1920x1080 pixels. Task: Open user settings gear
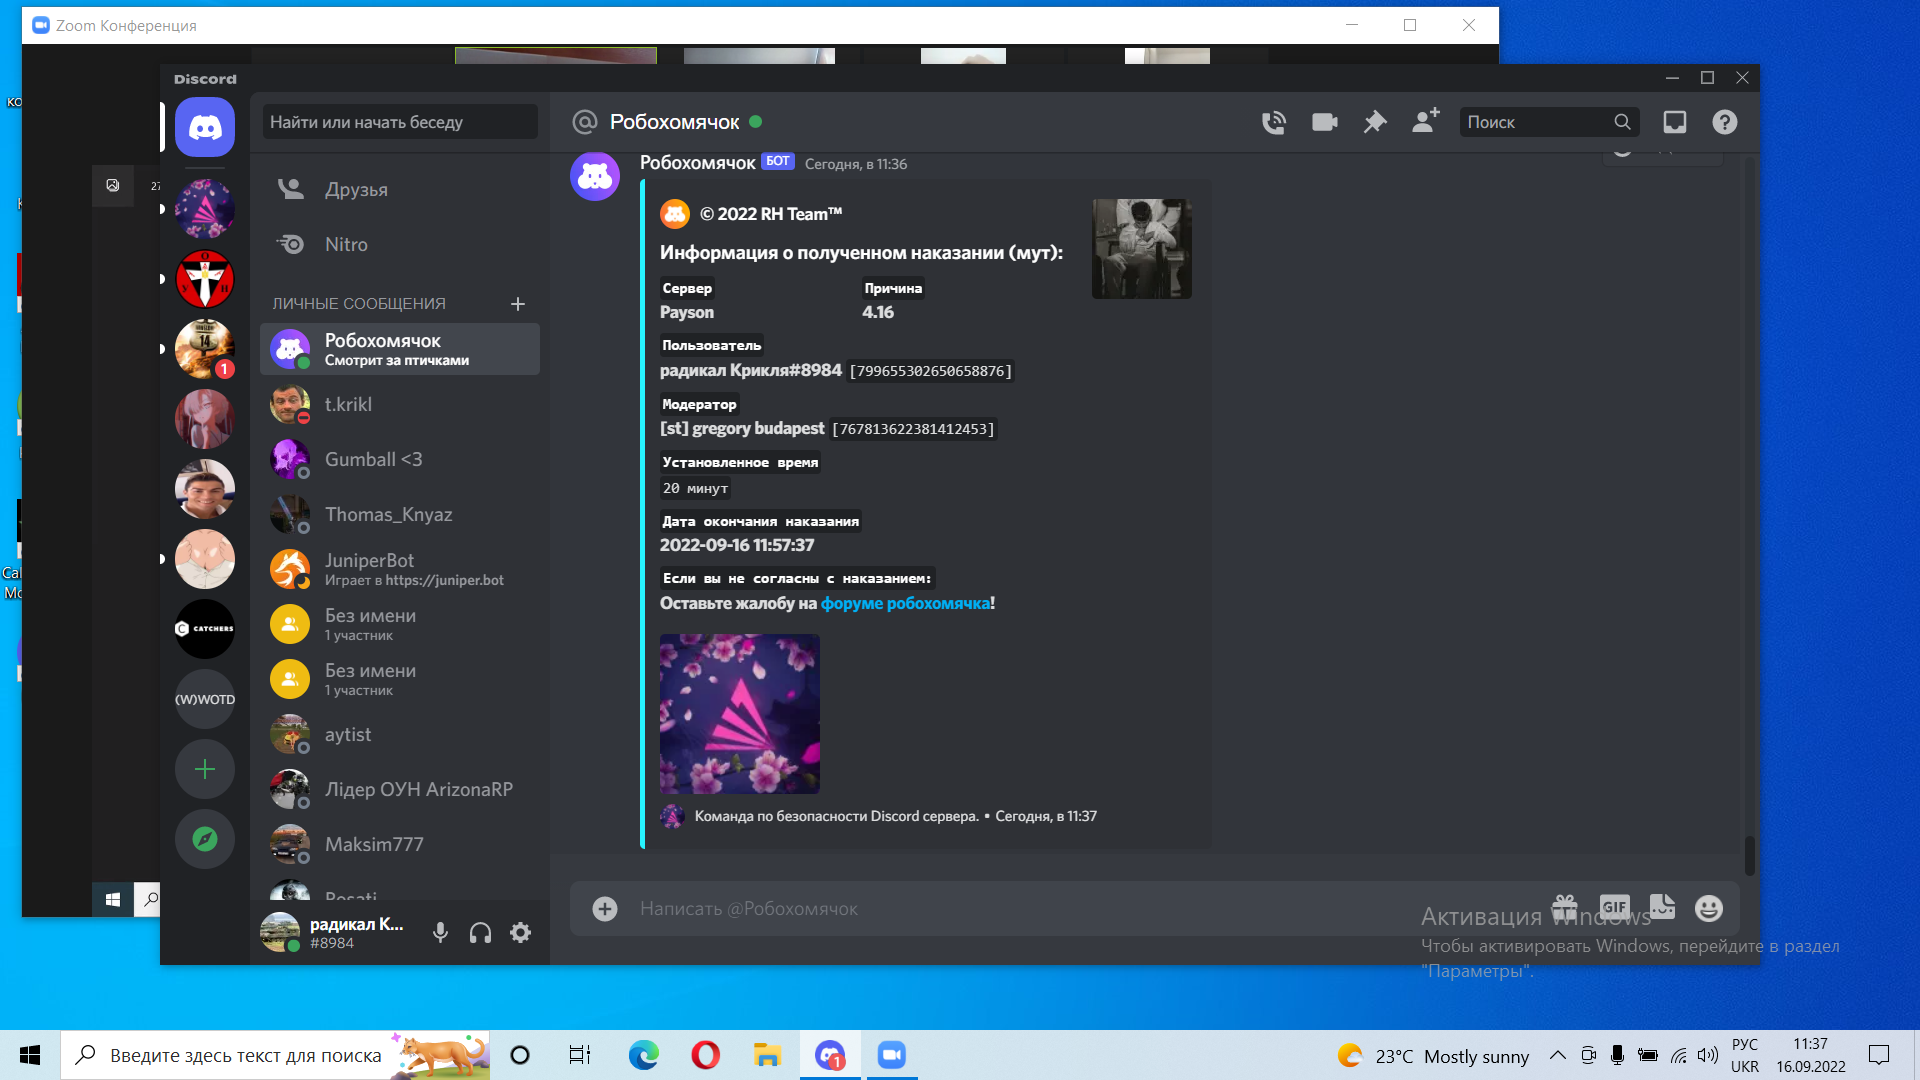[x=520, y=933]
